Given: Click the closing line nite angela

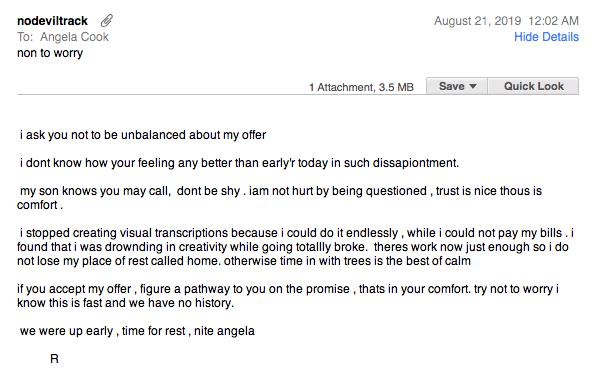Looking at the screenshot, I should 224,331.
